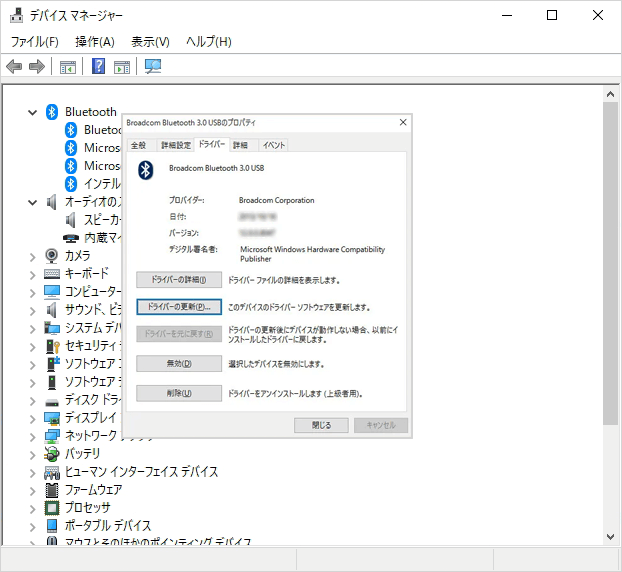
Task: Collapse the オーディオ tree node
Action: click(x=33, y=203)
